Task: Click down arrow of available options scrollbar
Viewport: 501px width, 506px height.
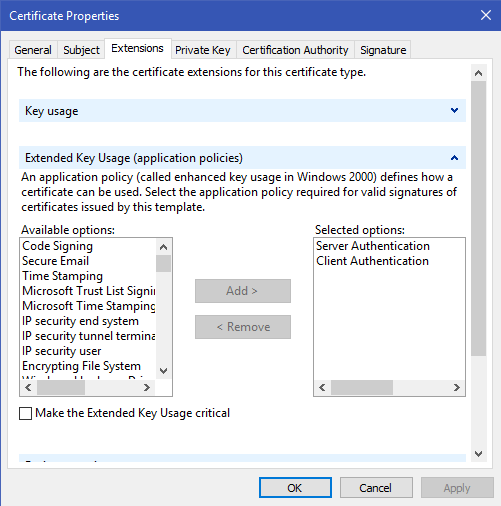Action: [163, 371]
